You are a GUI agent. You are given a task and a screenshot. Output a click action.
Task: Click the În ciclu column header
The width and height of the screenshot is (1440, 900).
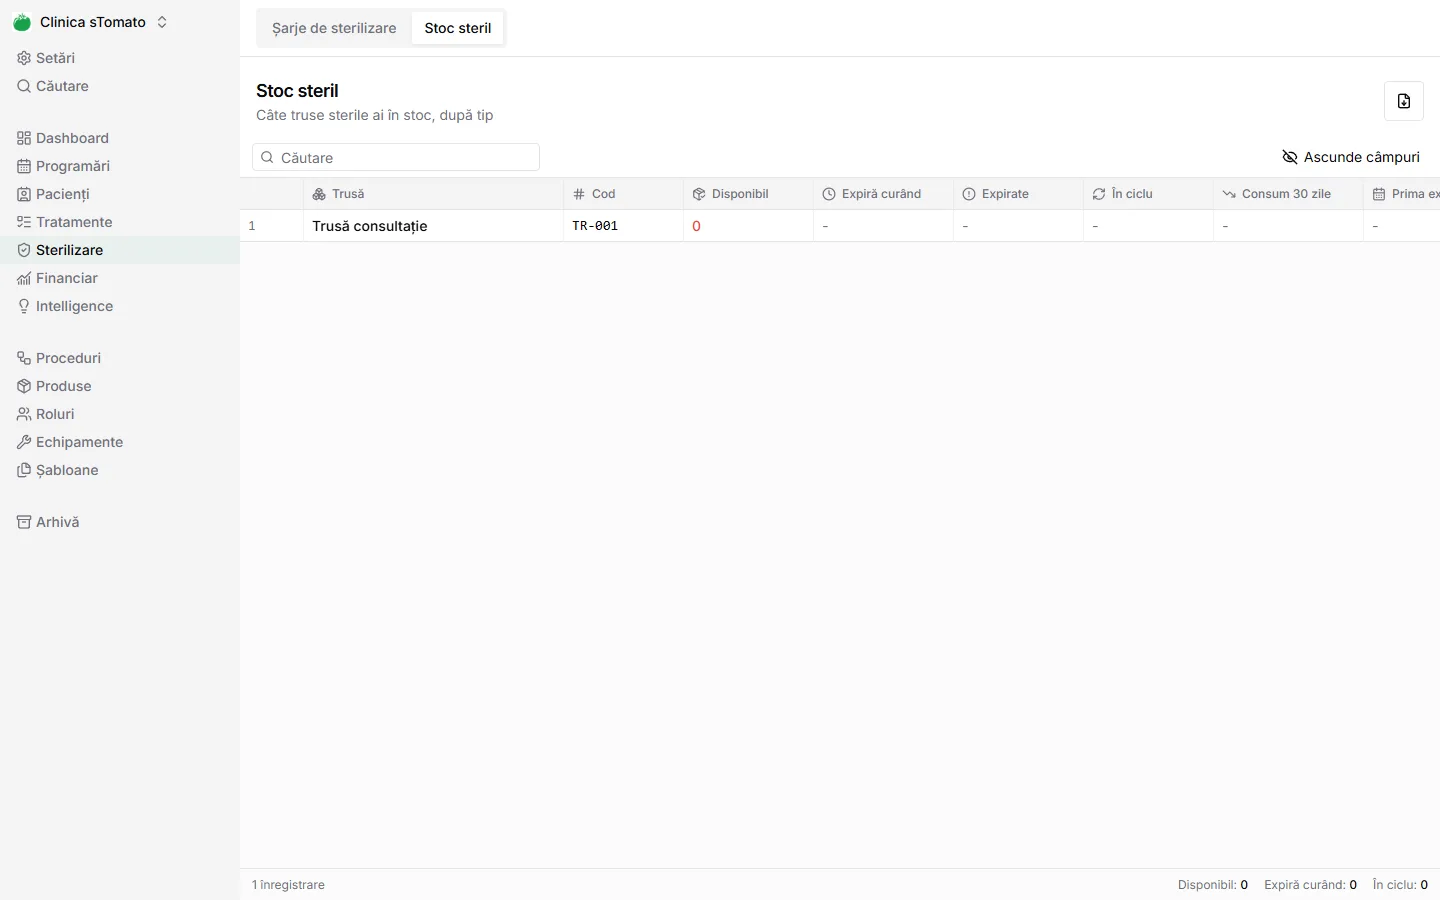pyautogui.click(x=1148, y=194)
